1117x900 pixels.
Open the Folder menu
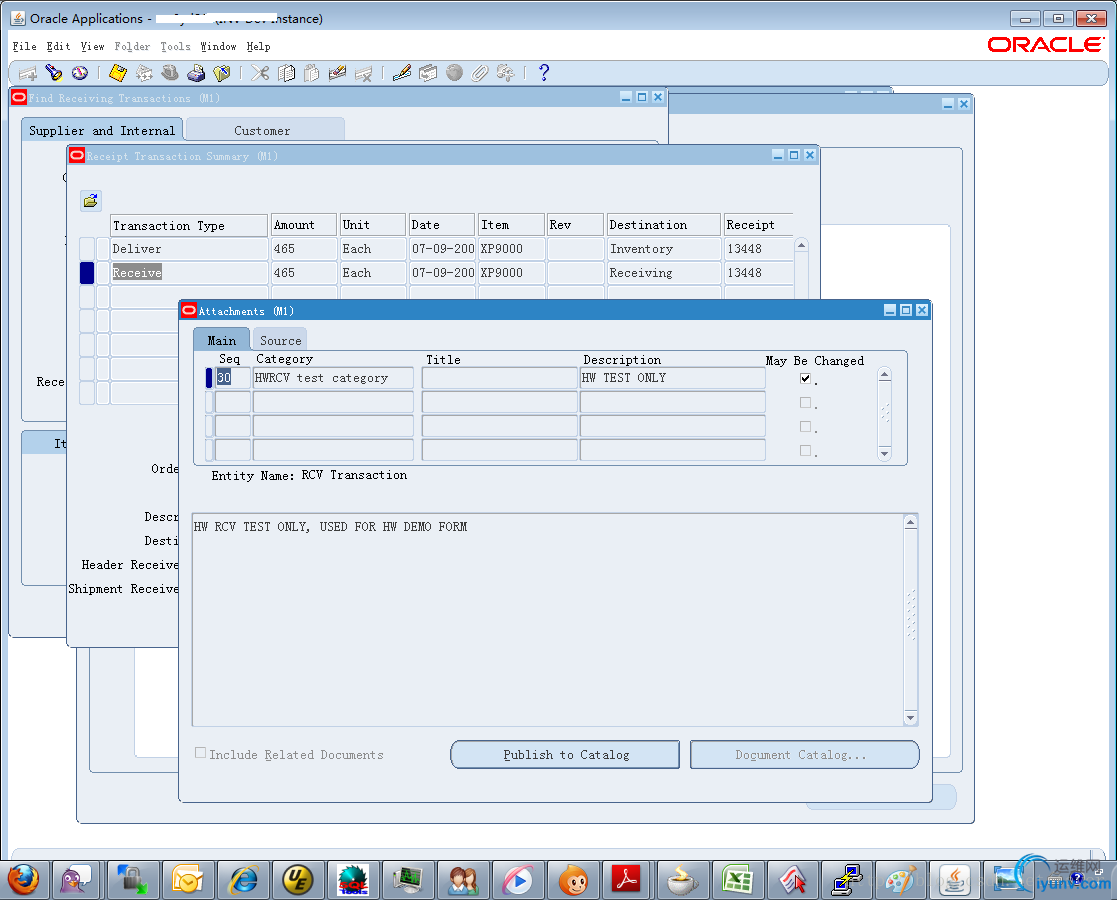[x=133, y=46]
